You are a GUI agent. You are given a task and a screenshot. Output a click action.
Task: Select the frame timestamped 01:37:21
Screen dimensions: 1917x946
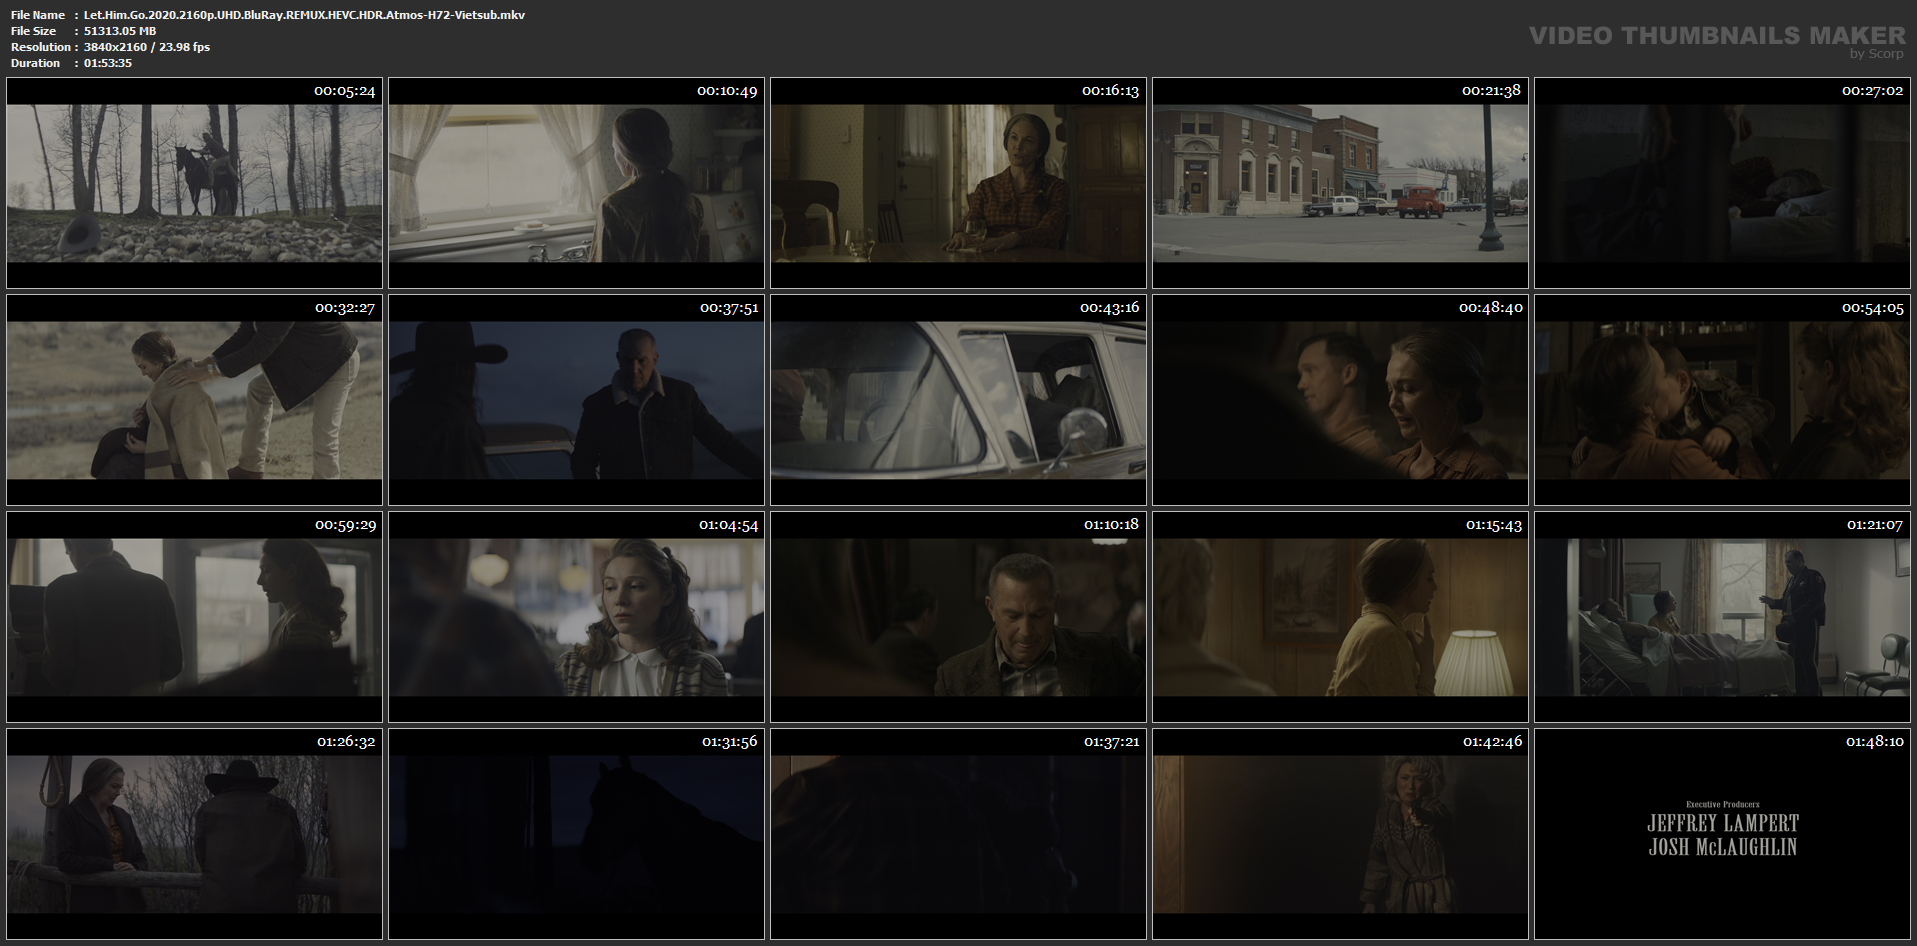[959, 834]
